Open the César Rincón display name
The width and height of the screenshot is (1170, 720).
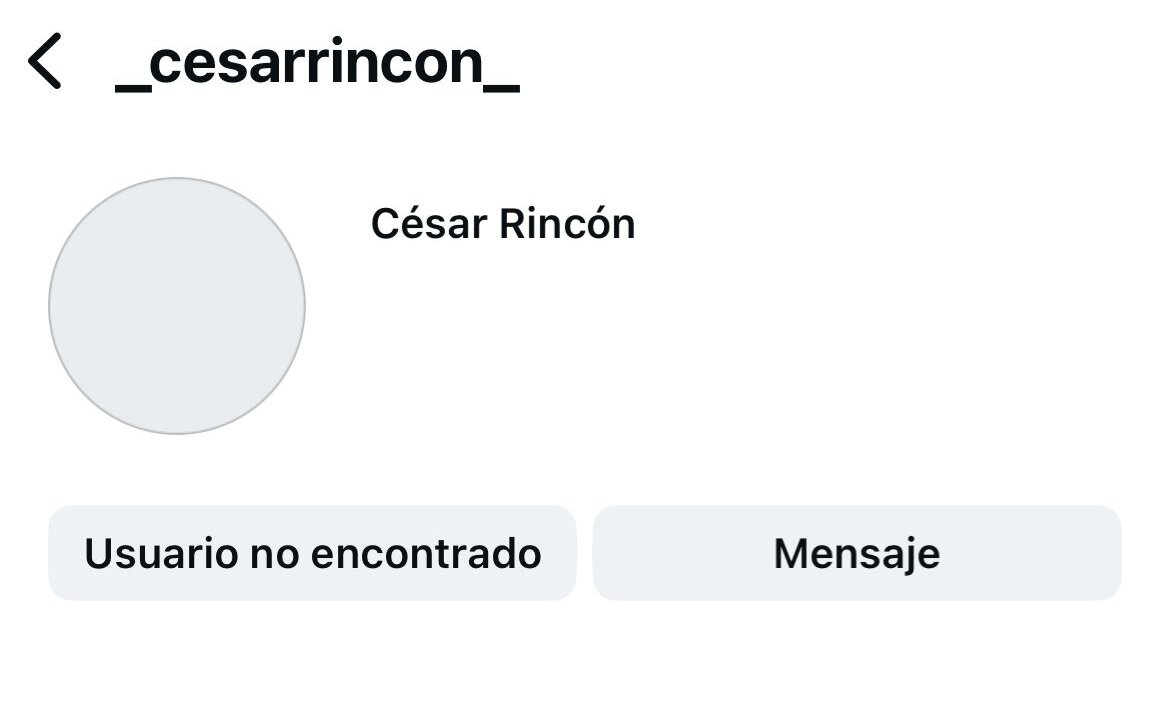point(504,224)
